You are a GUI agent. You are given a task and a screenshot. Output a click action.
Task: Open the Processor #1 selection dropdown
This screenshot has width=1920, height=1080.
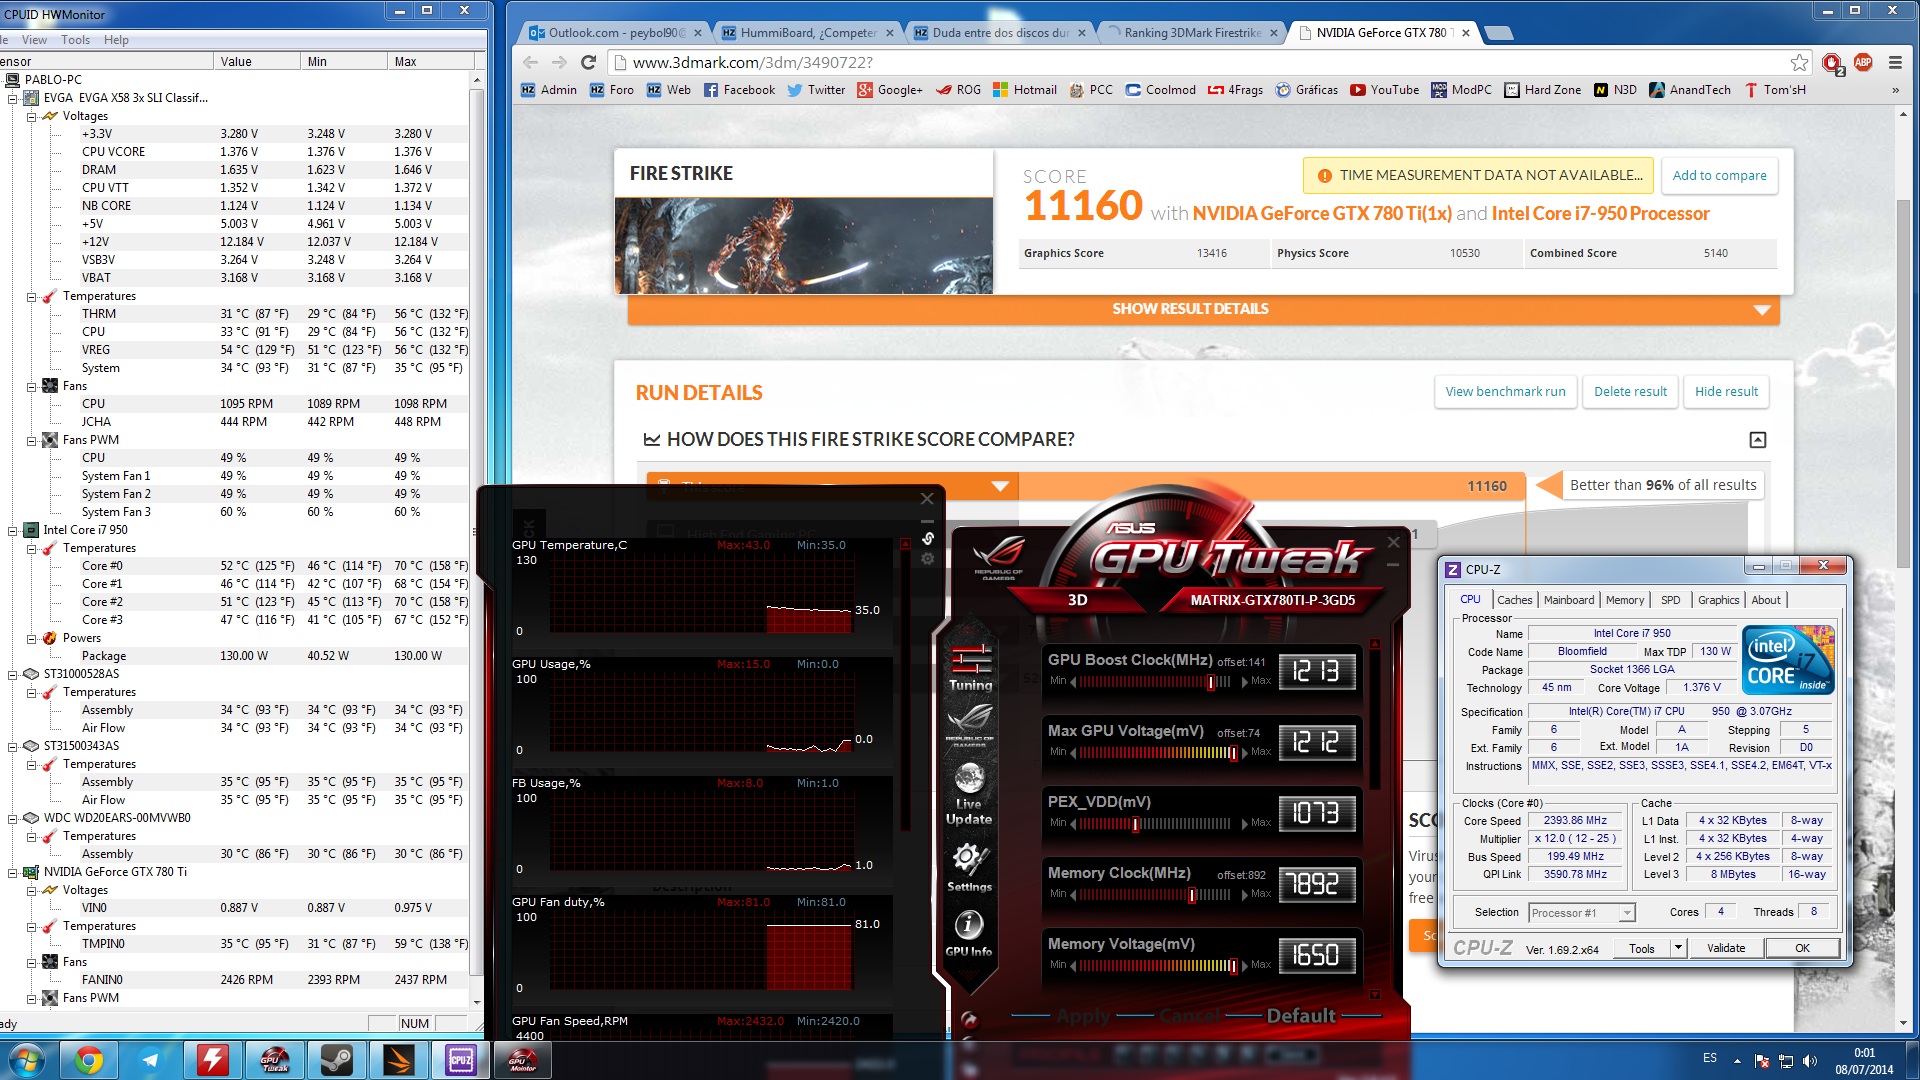1627,912
